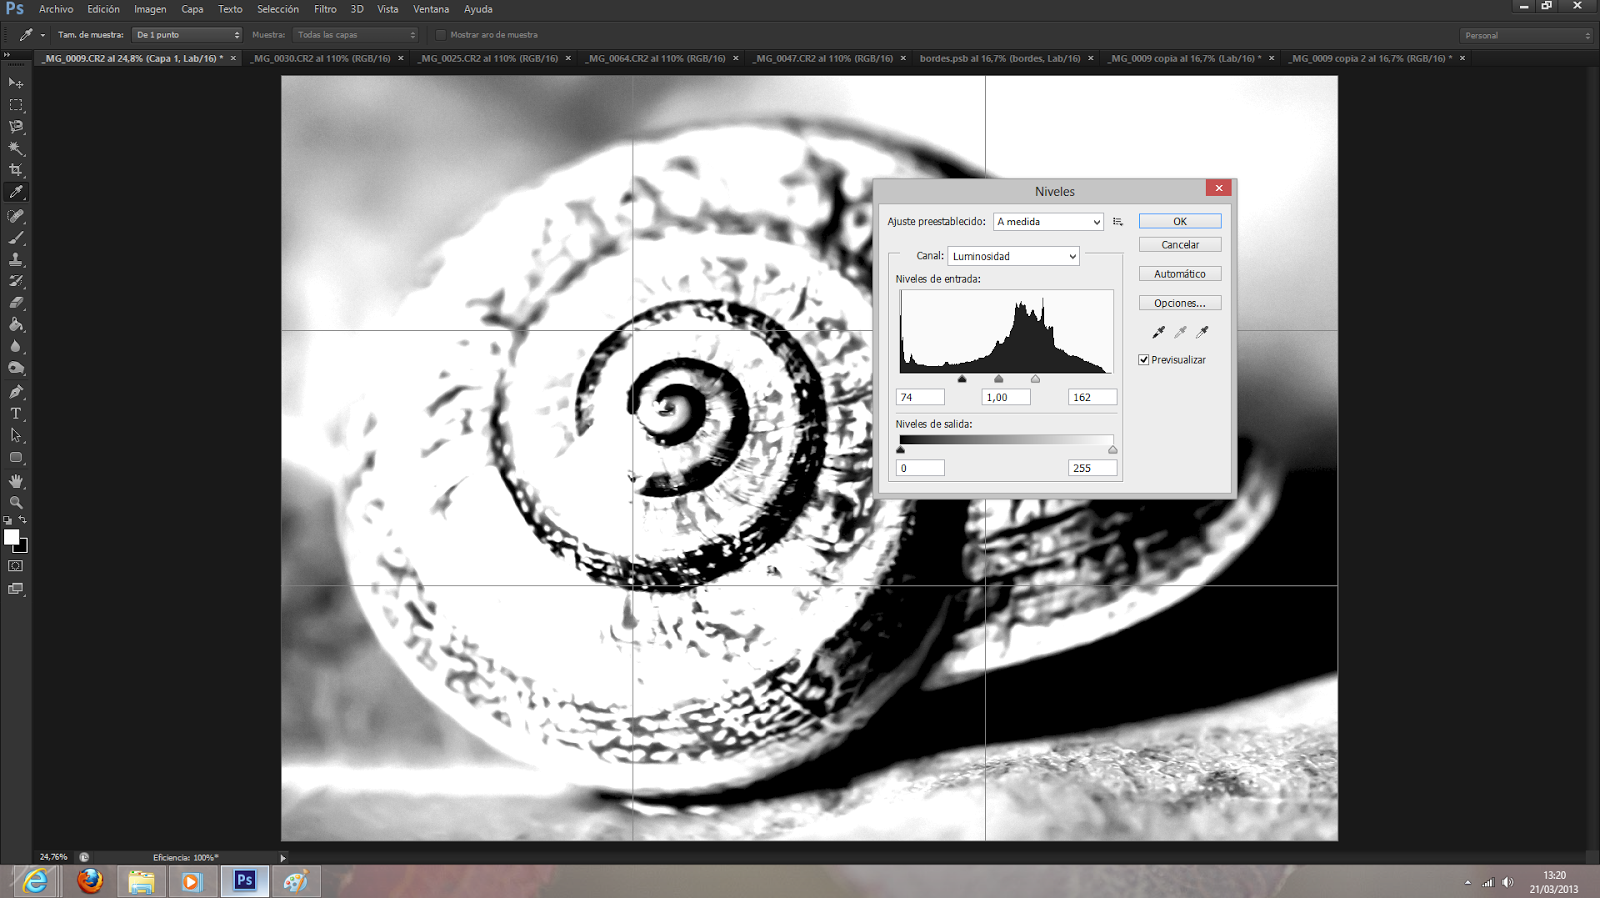
Task: Select the Paint Bucket tool
Action: pyautogui.click(x=16, y=325)
